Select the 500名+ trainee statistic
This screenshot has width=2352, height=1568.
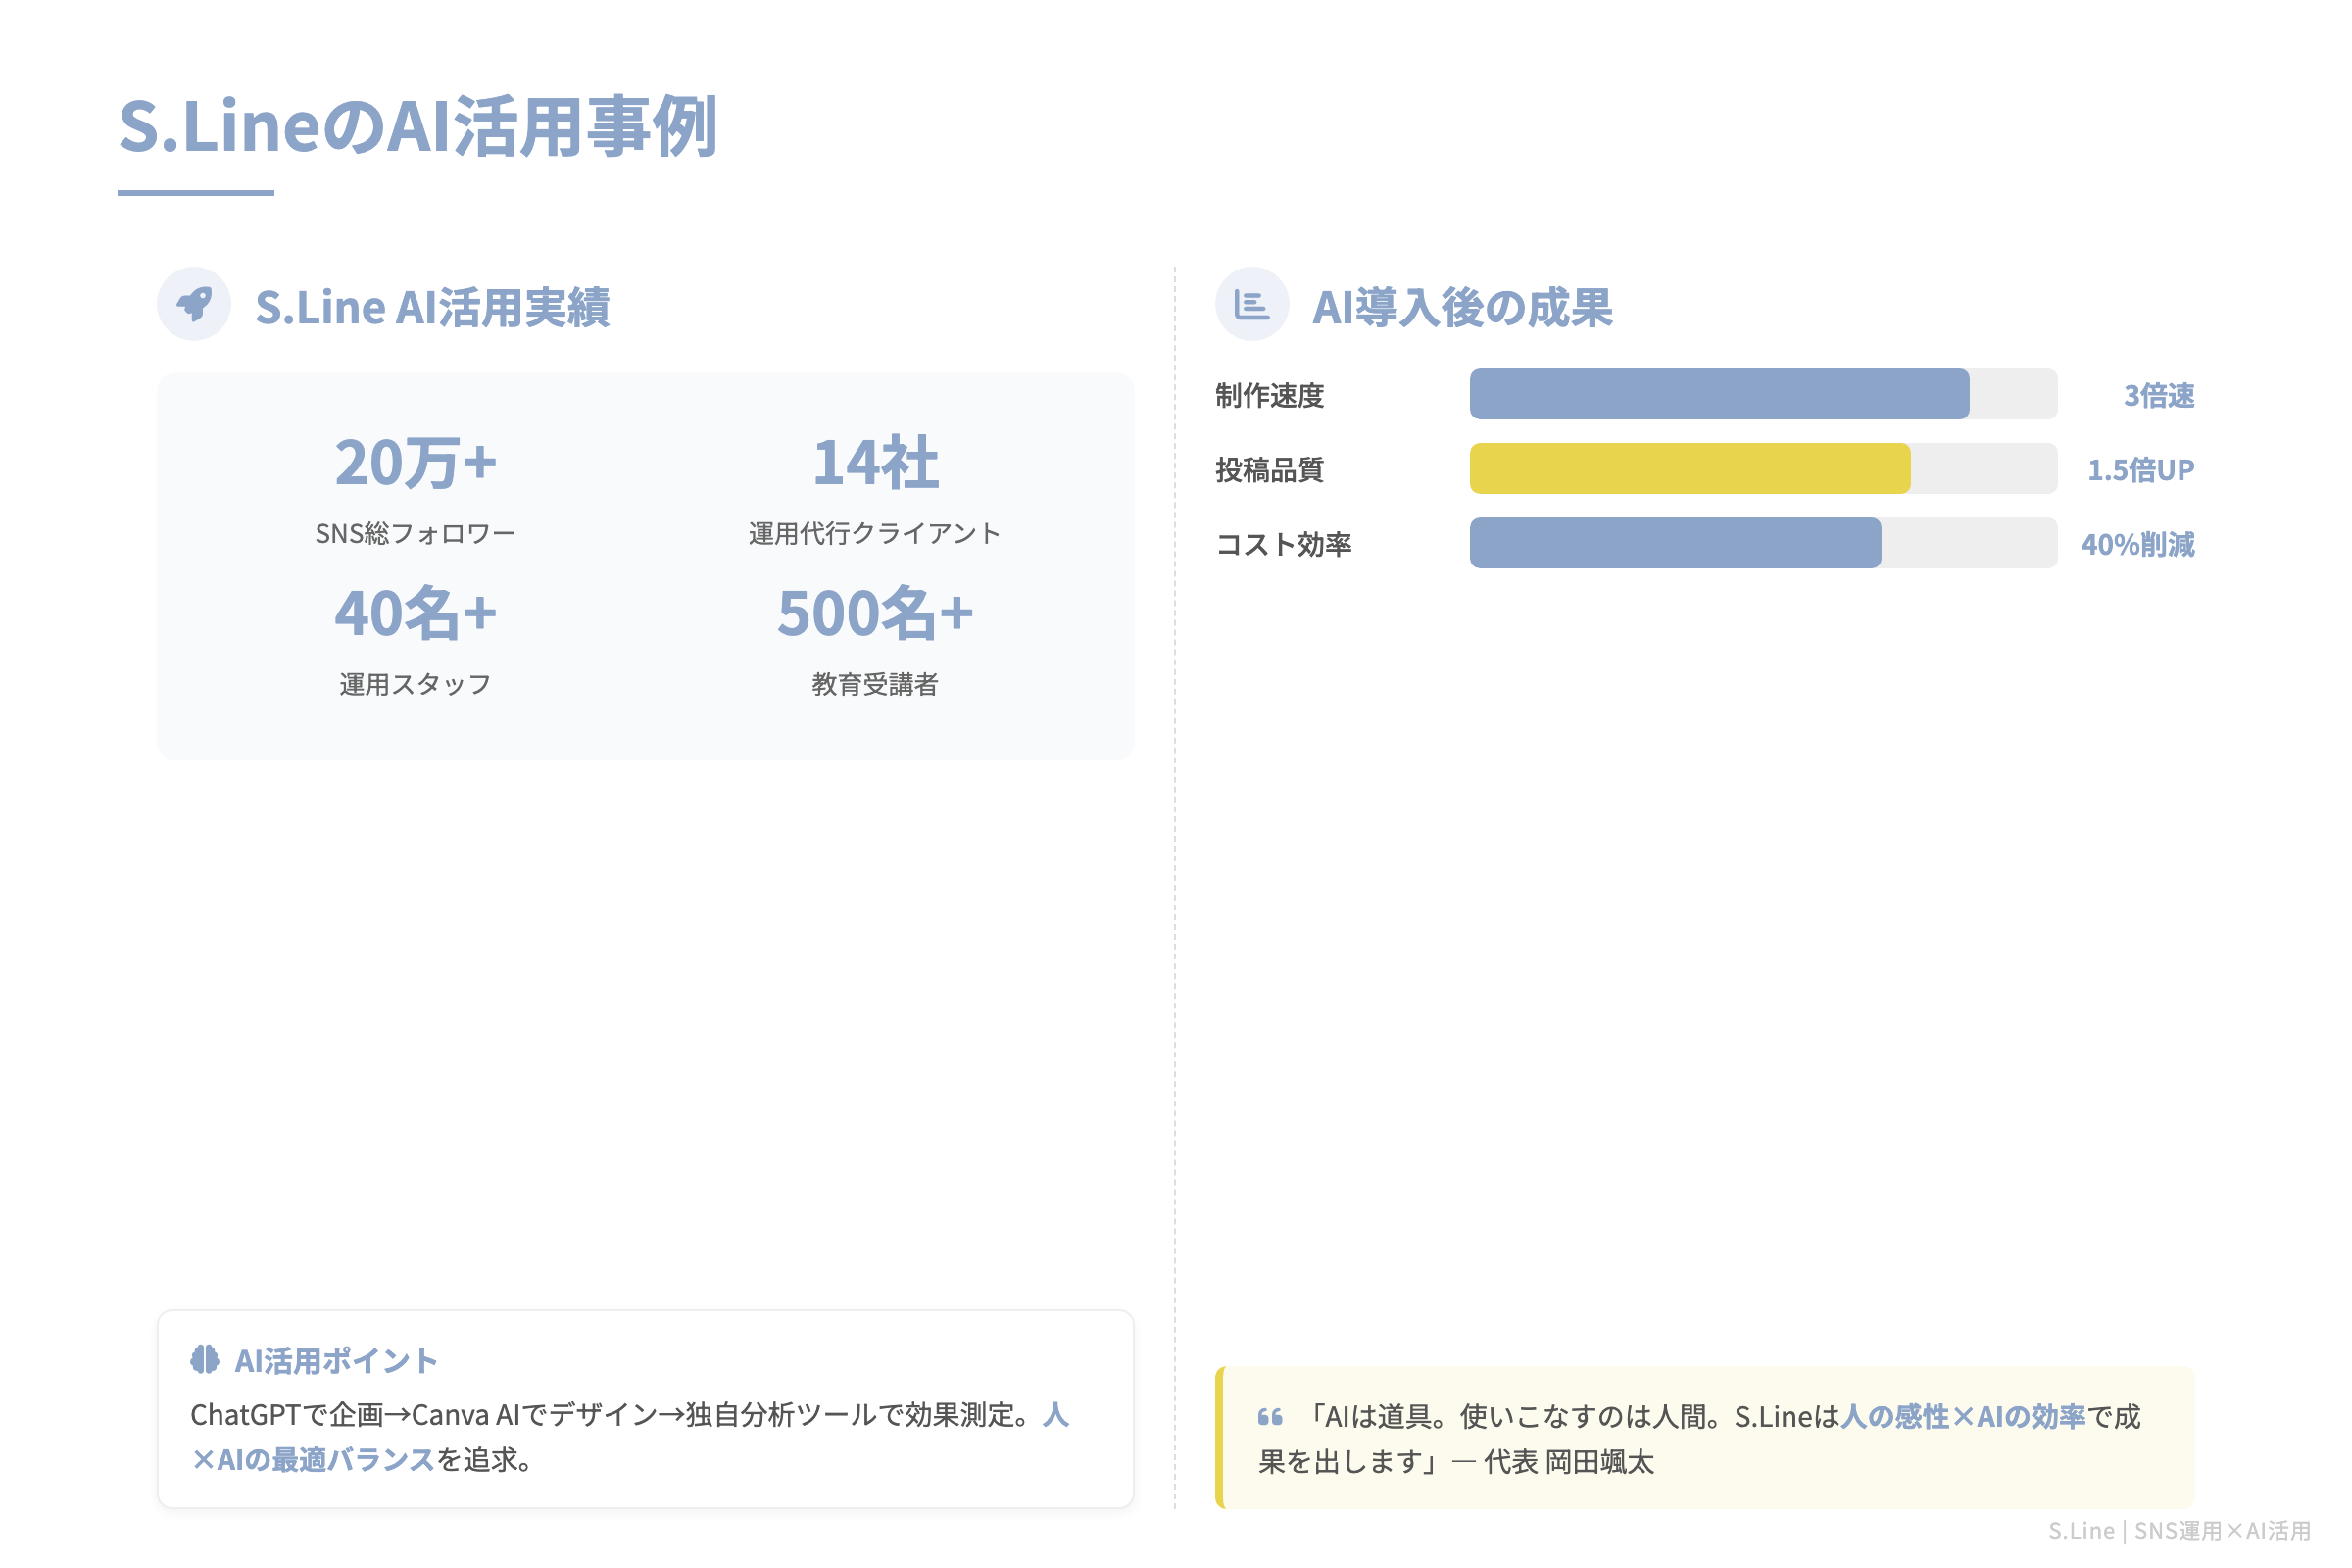click(x=875, y=614)
